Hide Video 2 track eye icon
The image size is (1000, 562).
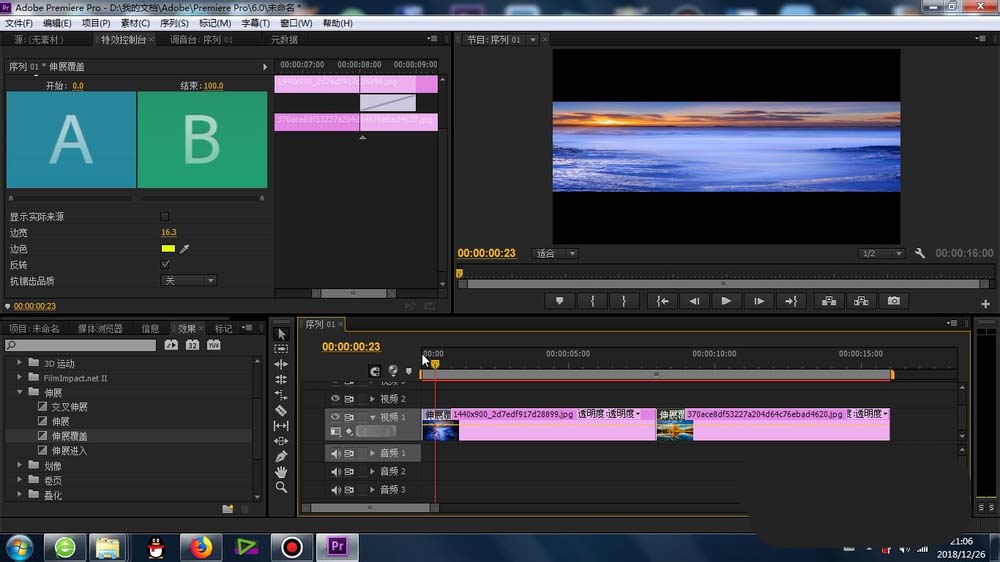click(335, 399)
